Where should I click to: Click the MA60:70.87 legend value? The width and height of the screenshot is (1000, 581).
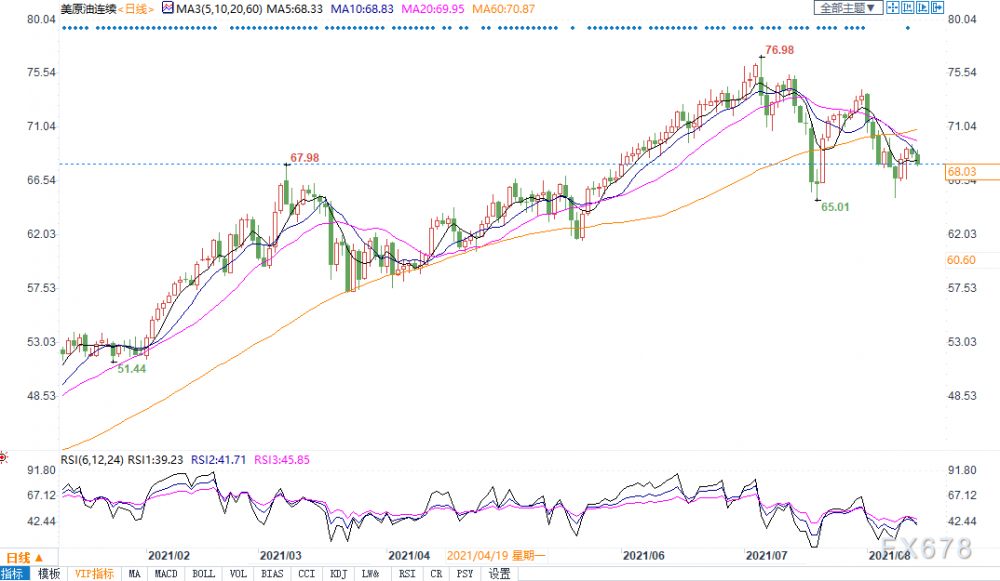point(503,9)
